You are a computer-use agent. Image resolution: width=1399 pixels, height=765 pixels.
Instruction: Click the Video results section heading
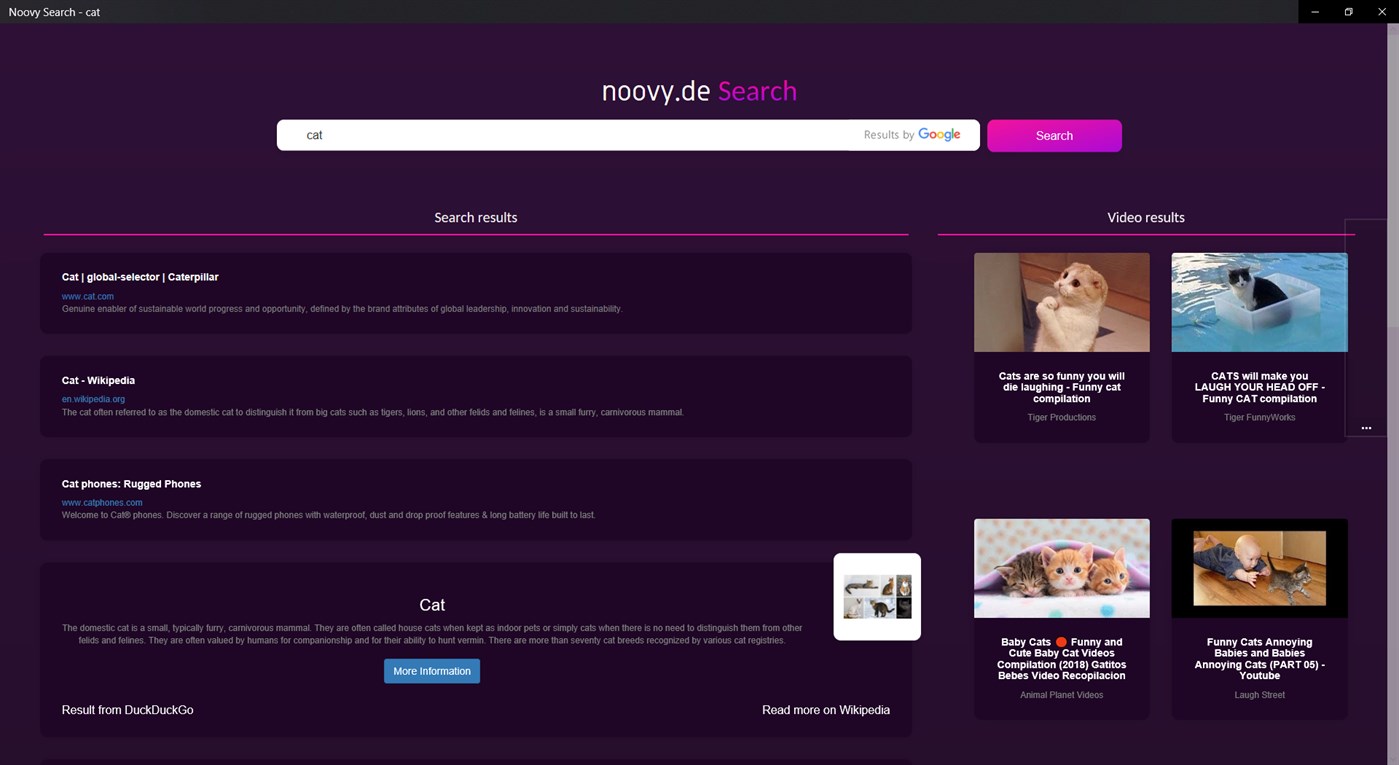1145,217
